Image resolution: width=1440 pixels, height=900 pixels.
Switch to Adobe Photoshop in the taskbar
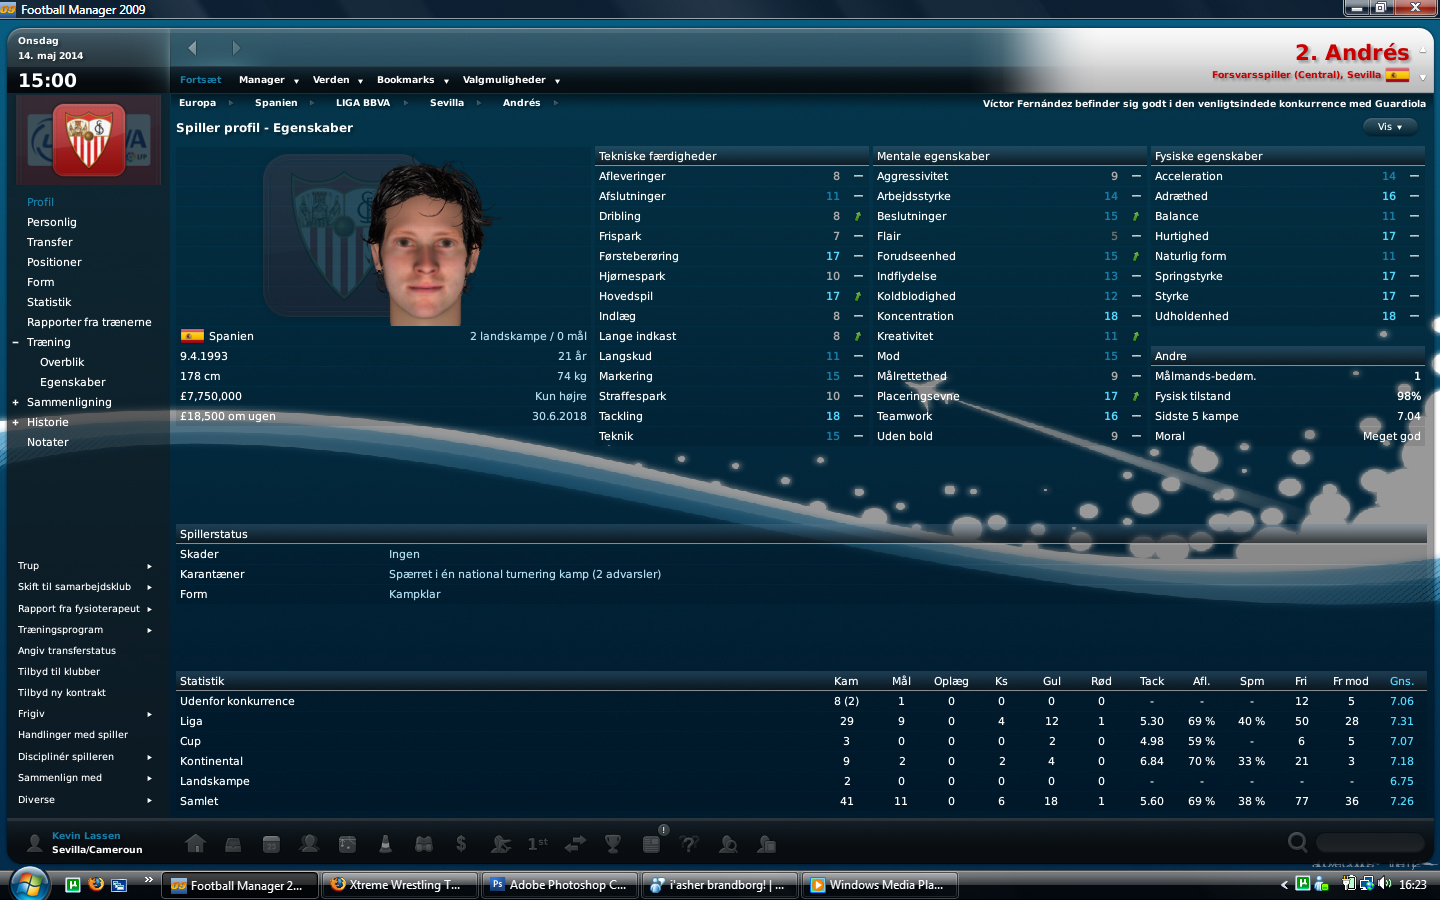[559, 885]
